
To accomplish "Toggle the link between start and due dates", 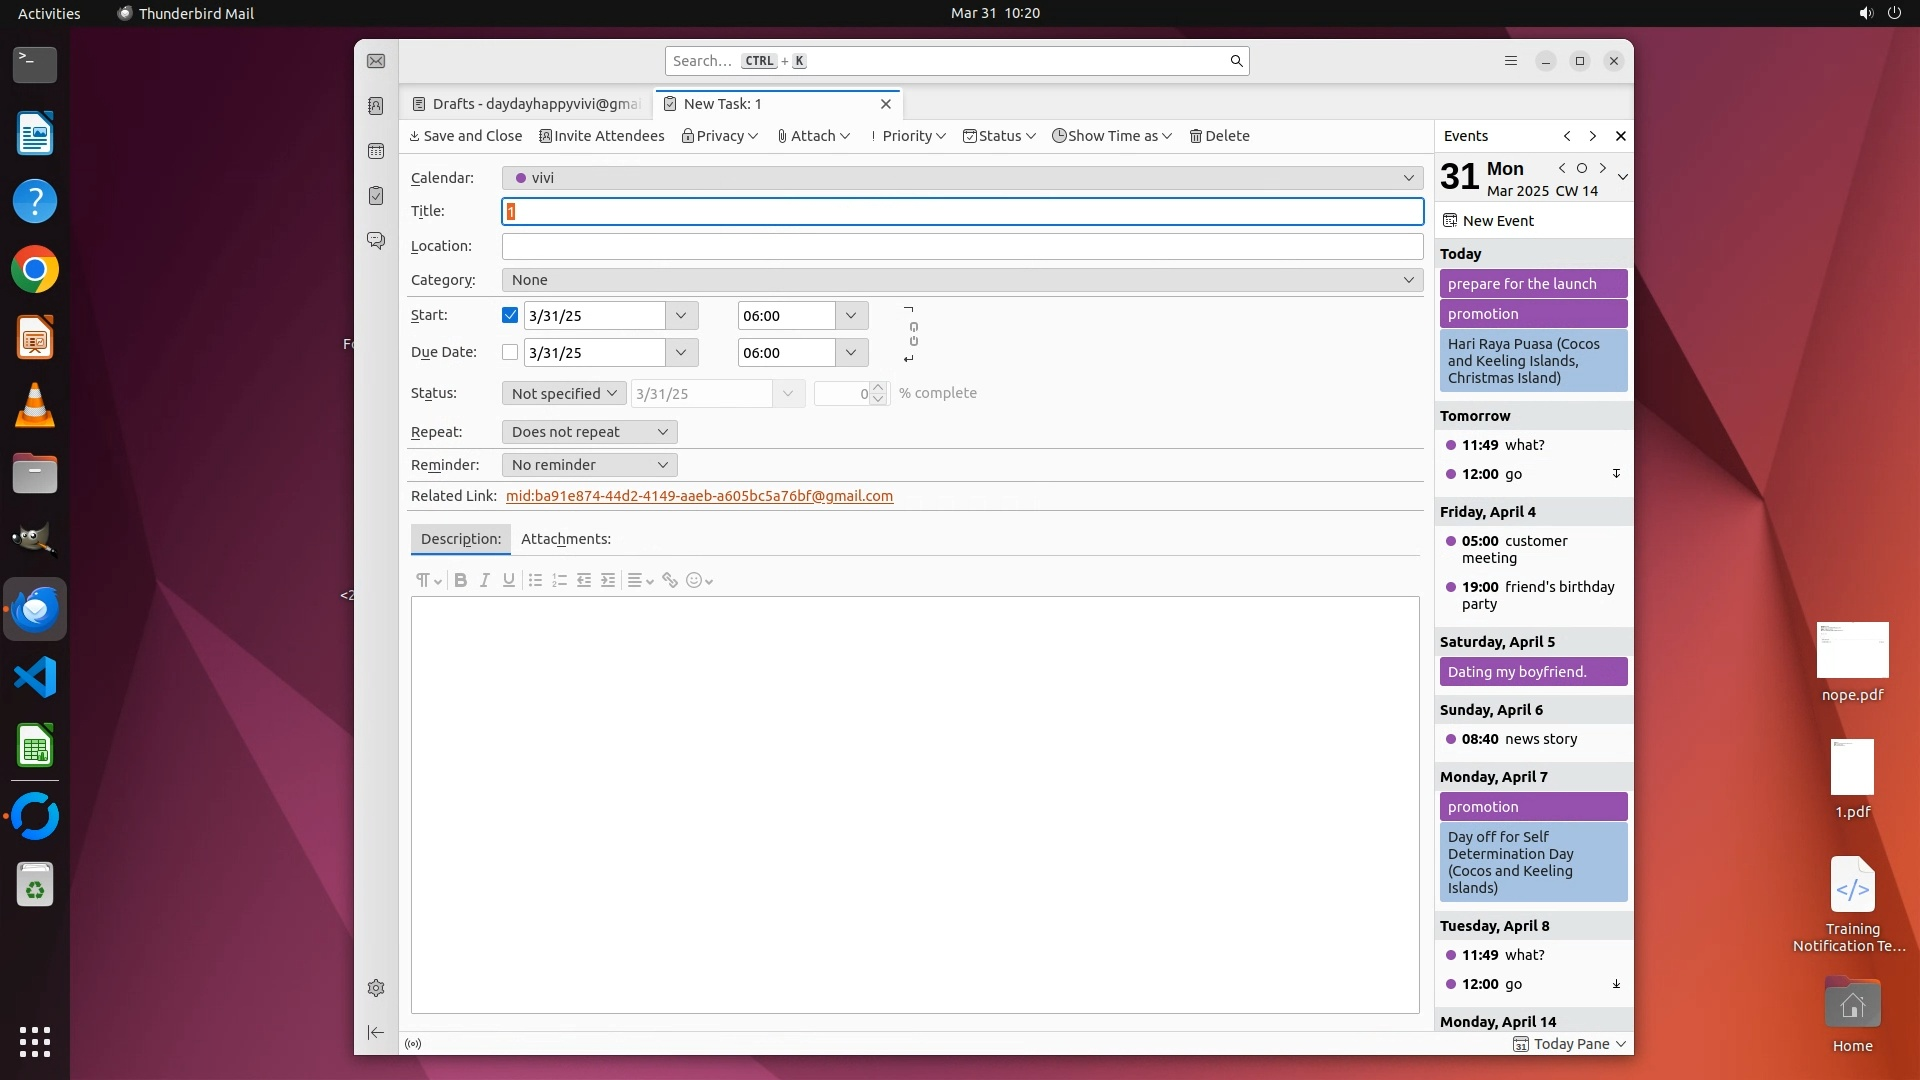I will click(x=913, y=334).
